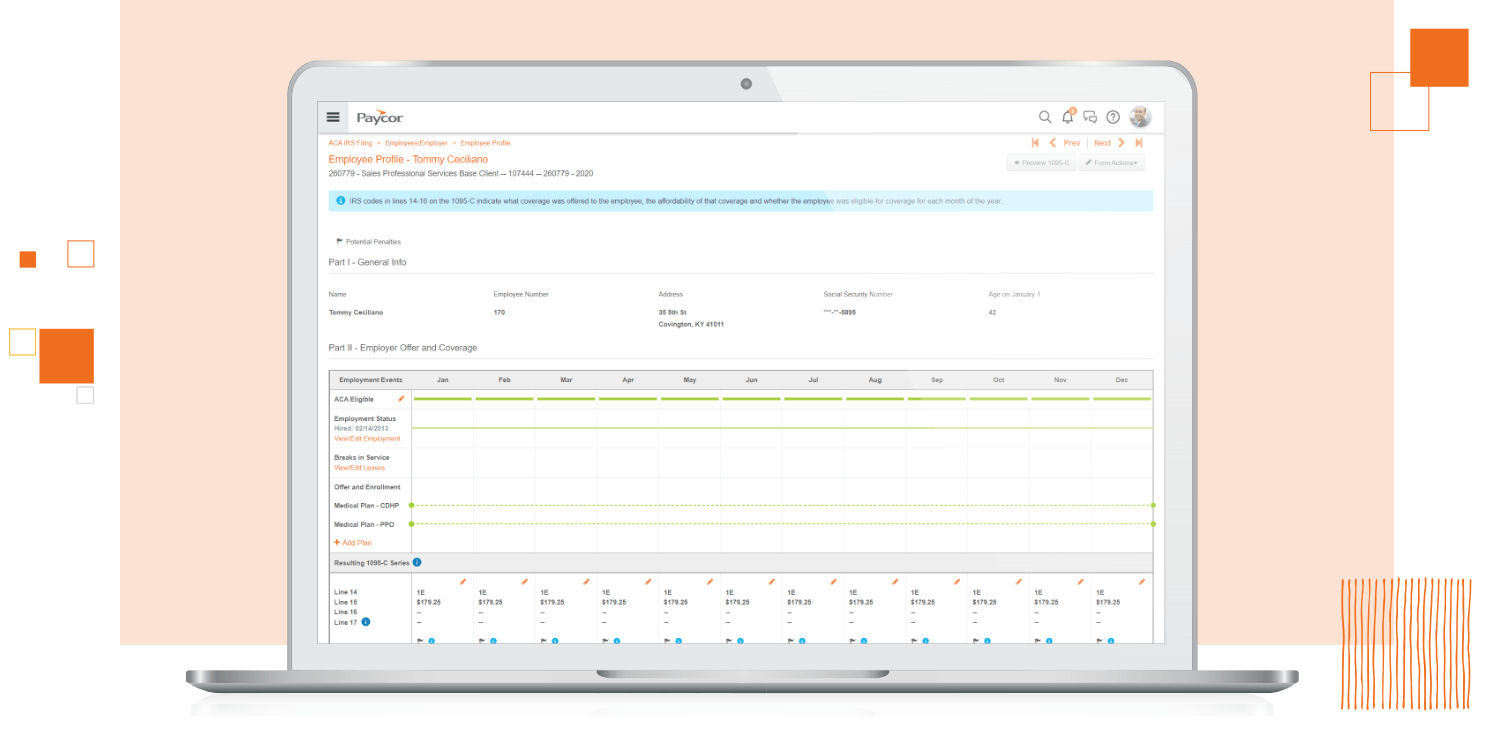Jump to first employee record arrow
The height and width of the screenshot is (750, 1500).
(x=1035, y=143)
